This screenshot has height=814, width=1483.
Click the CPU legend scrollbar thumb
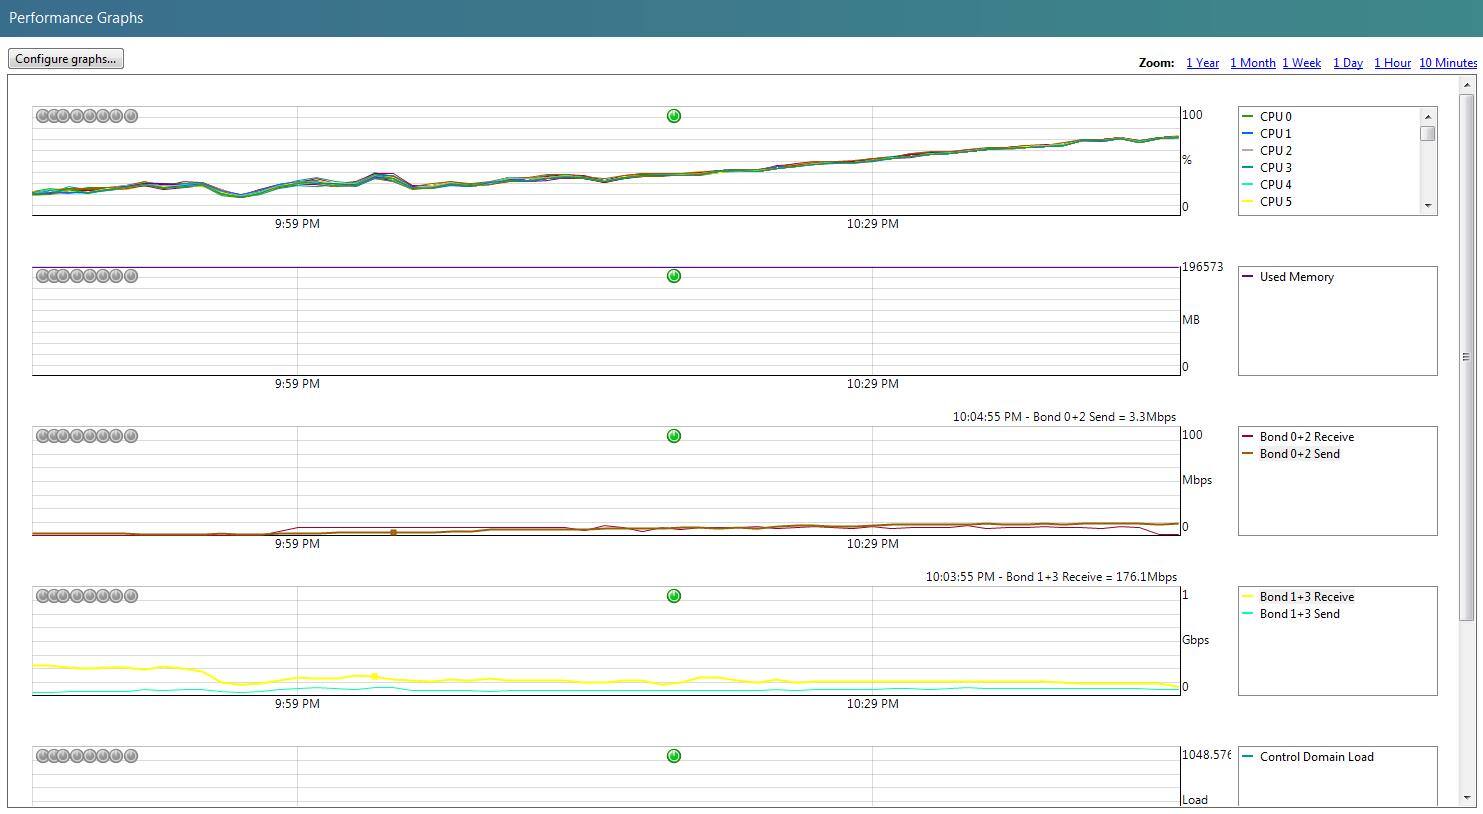click(x=1428, y=133)
